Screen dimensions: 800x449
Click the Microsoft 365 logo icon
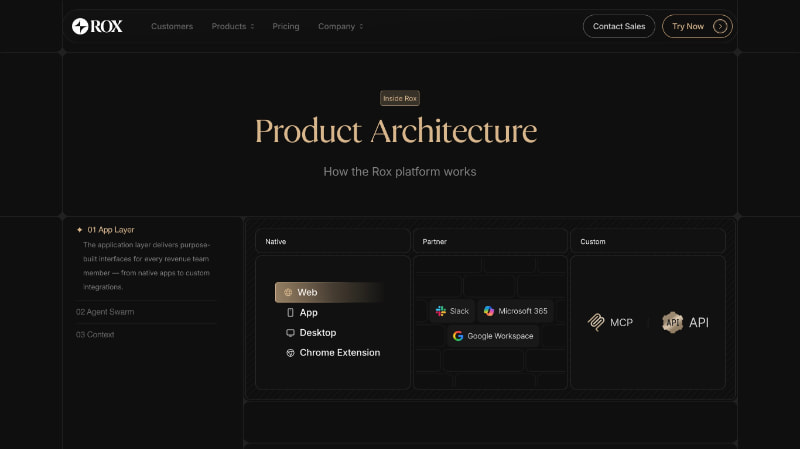pos(489,311)
